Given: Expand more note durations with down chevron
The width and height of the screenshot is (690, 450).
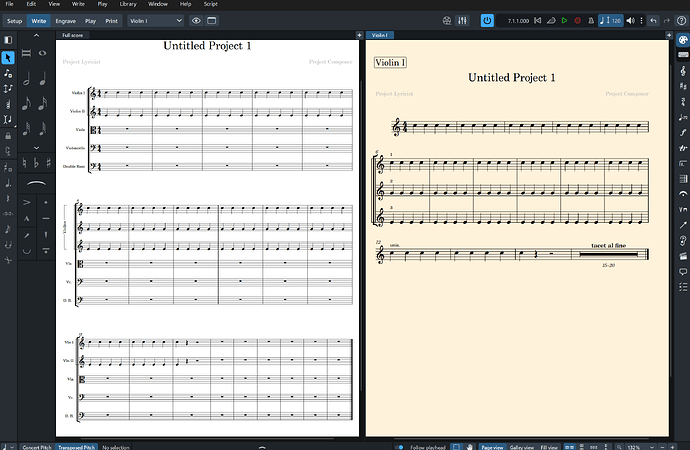Looking at the screenshot, I should click(36, 148).
